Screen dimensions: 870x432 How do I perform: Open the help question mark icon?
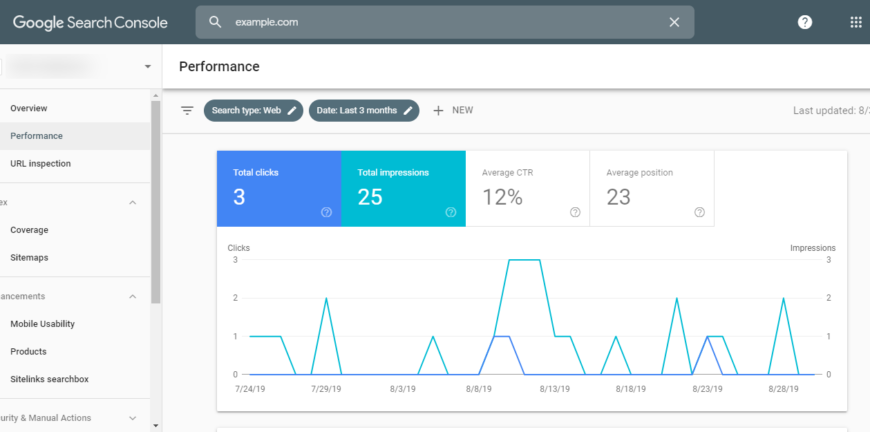pos(805,22)
